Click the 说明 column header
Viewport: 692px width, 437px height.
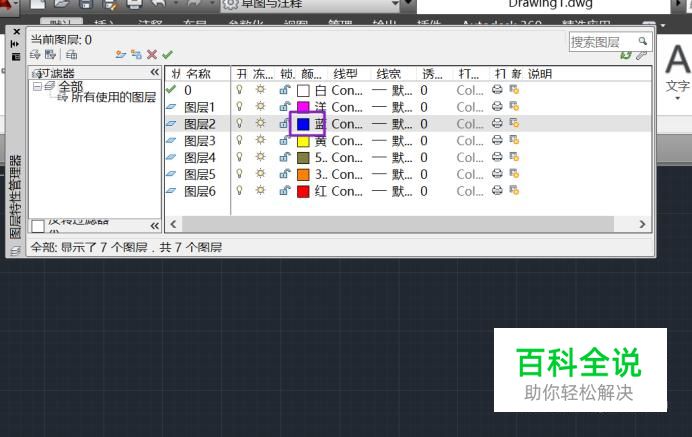(540, 74)
